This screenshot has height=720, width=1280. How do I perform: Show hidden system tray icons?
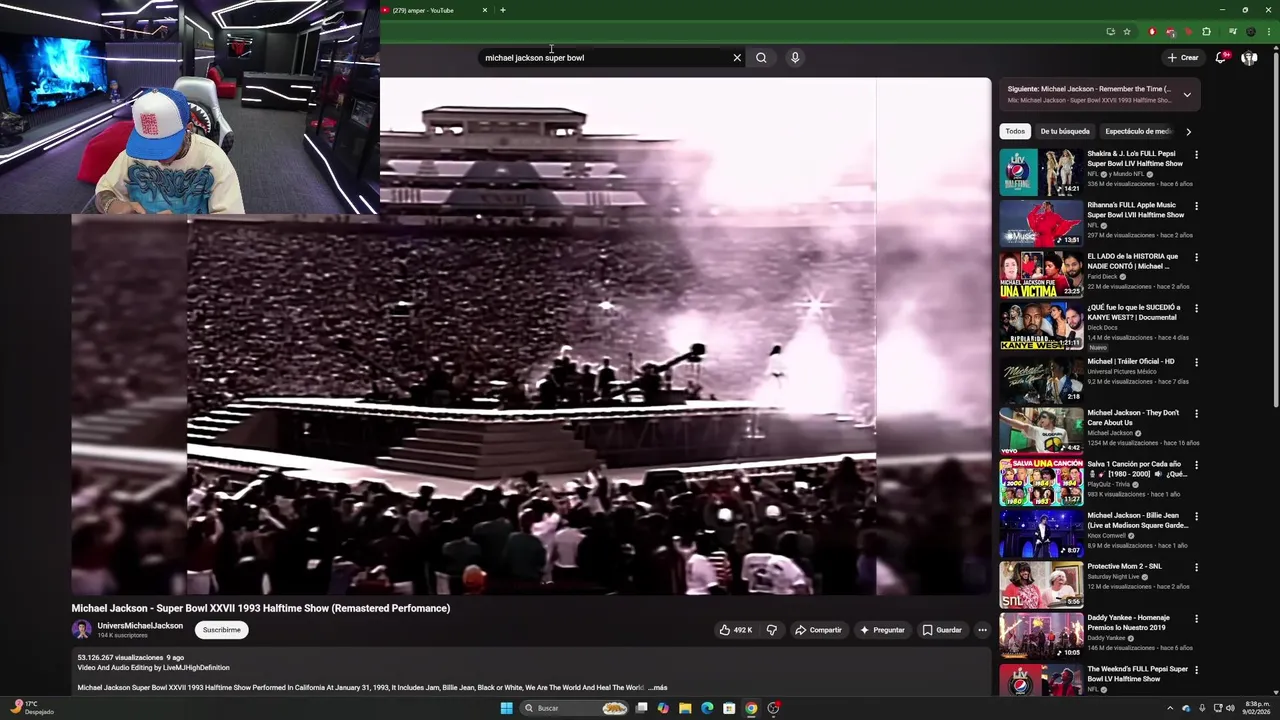(x=1170, y=708)
